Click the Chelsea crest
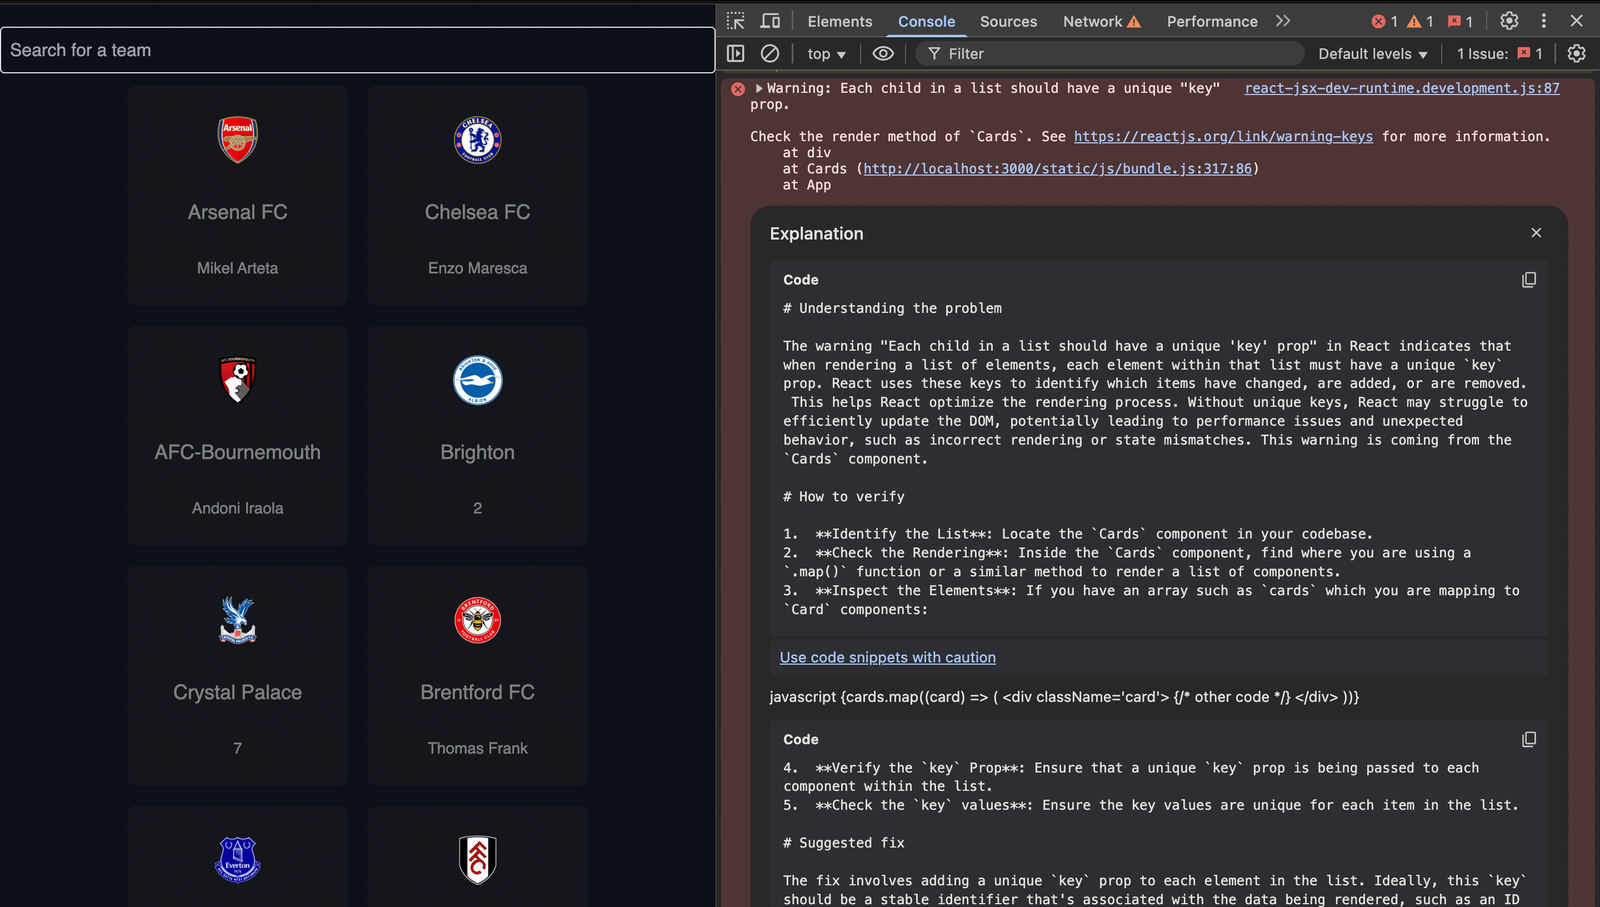The image size is (1600, 907). click(x=478, y=140)
